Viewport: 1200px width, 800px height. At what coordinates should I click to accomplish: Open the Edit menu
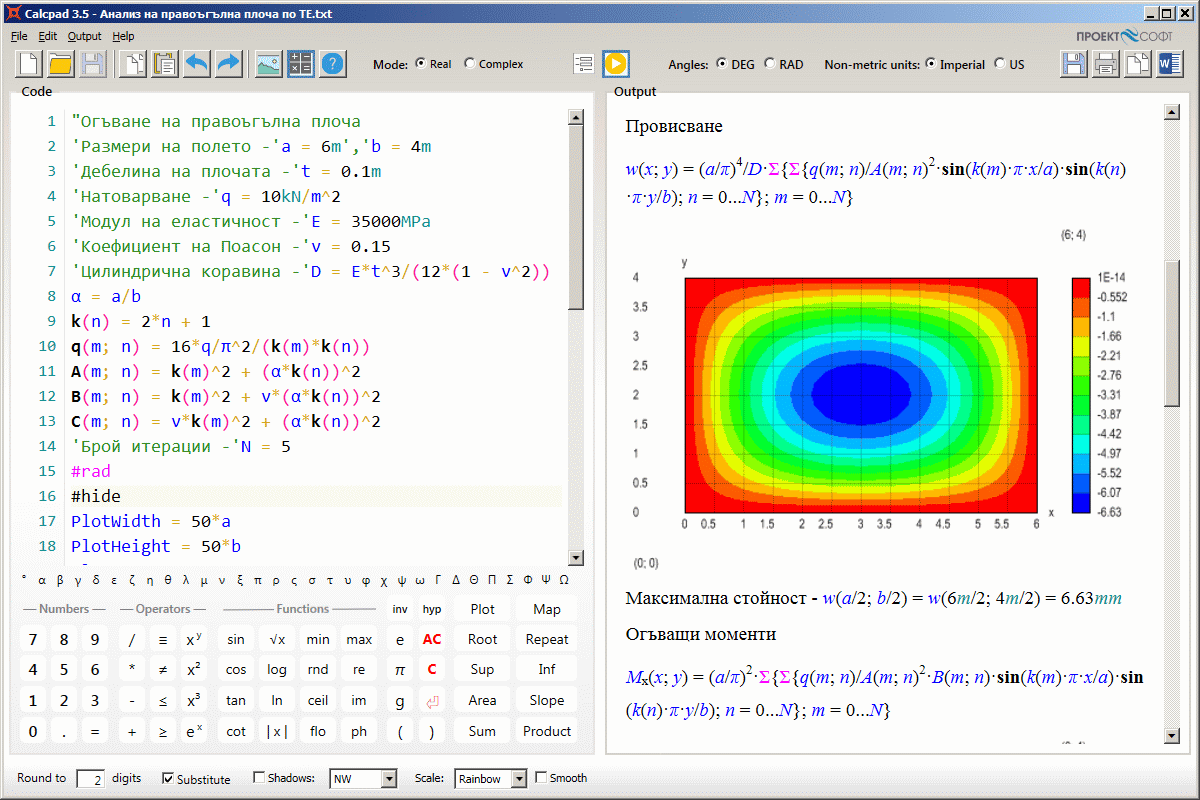pos(47,36)
